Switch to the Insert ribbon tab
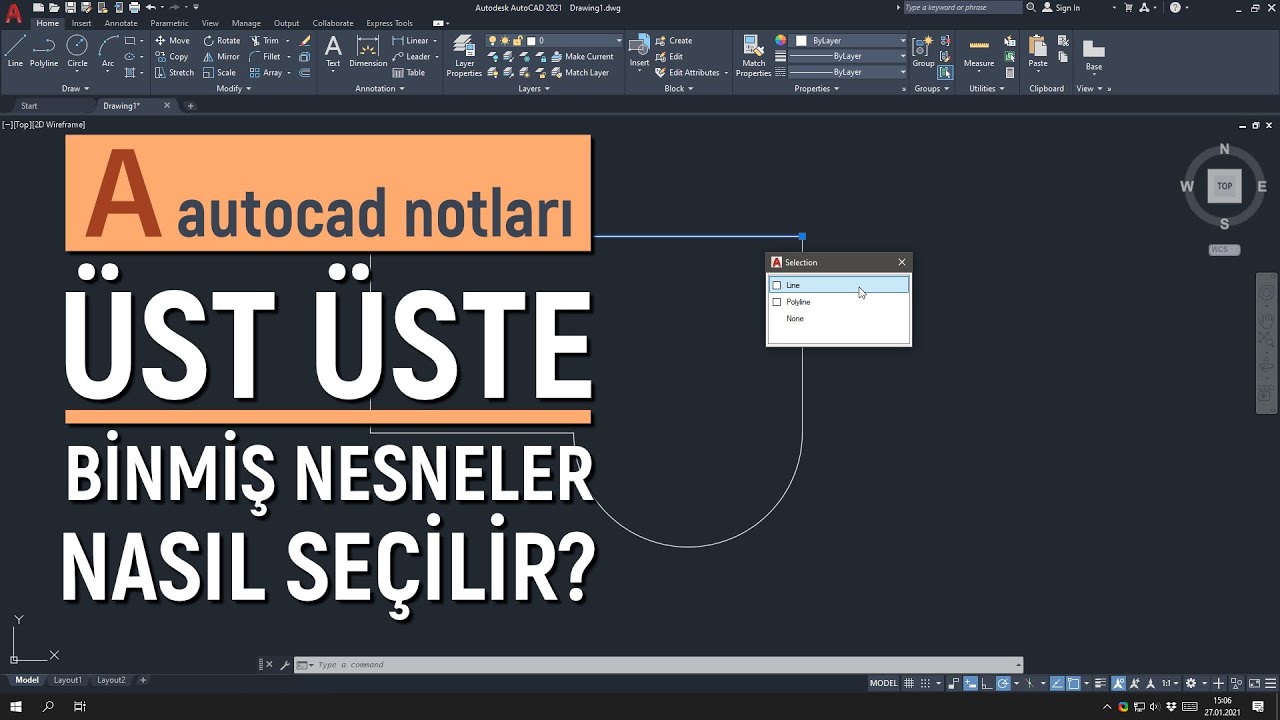Image resolution: width=1280 pixels, height=720 pixels. 81,23
